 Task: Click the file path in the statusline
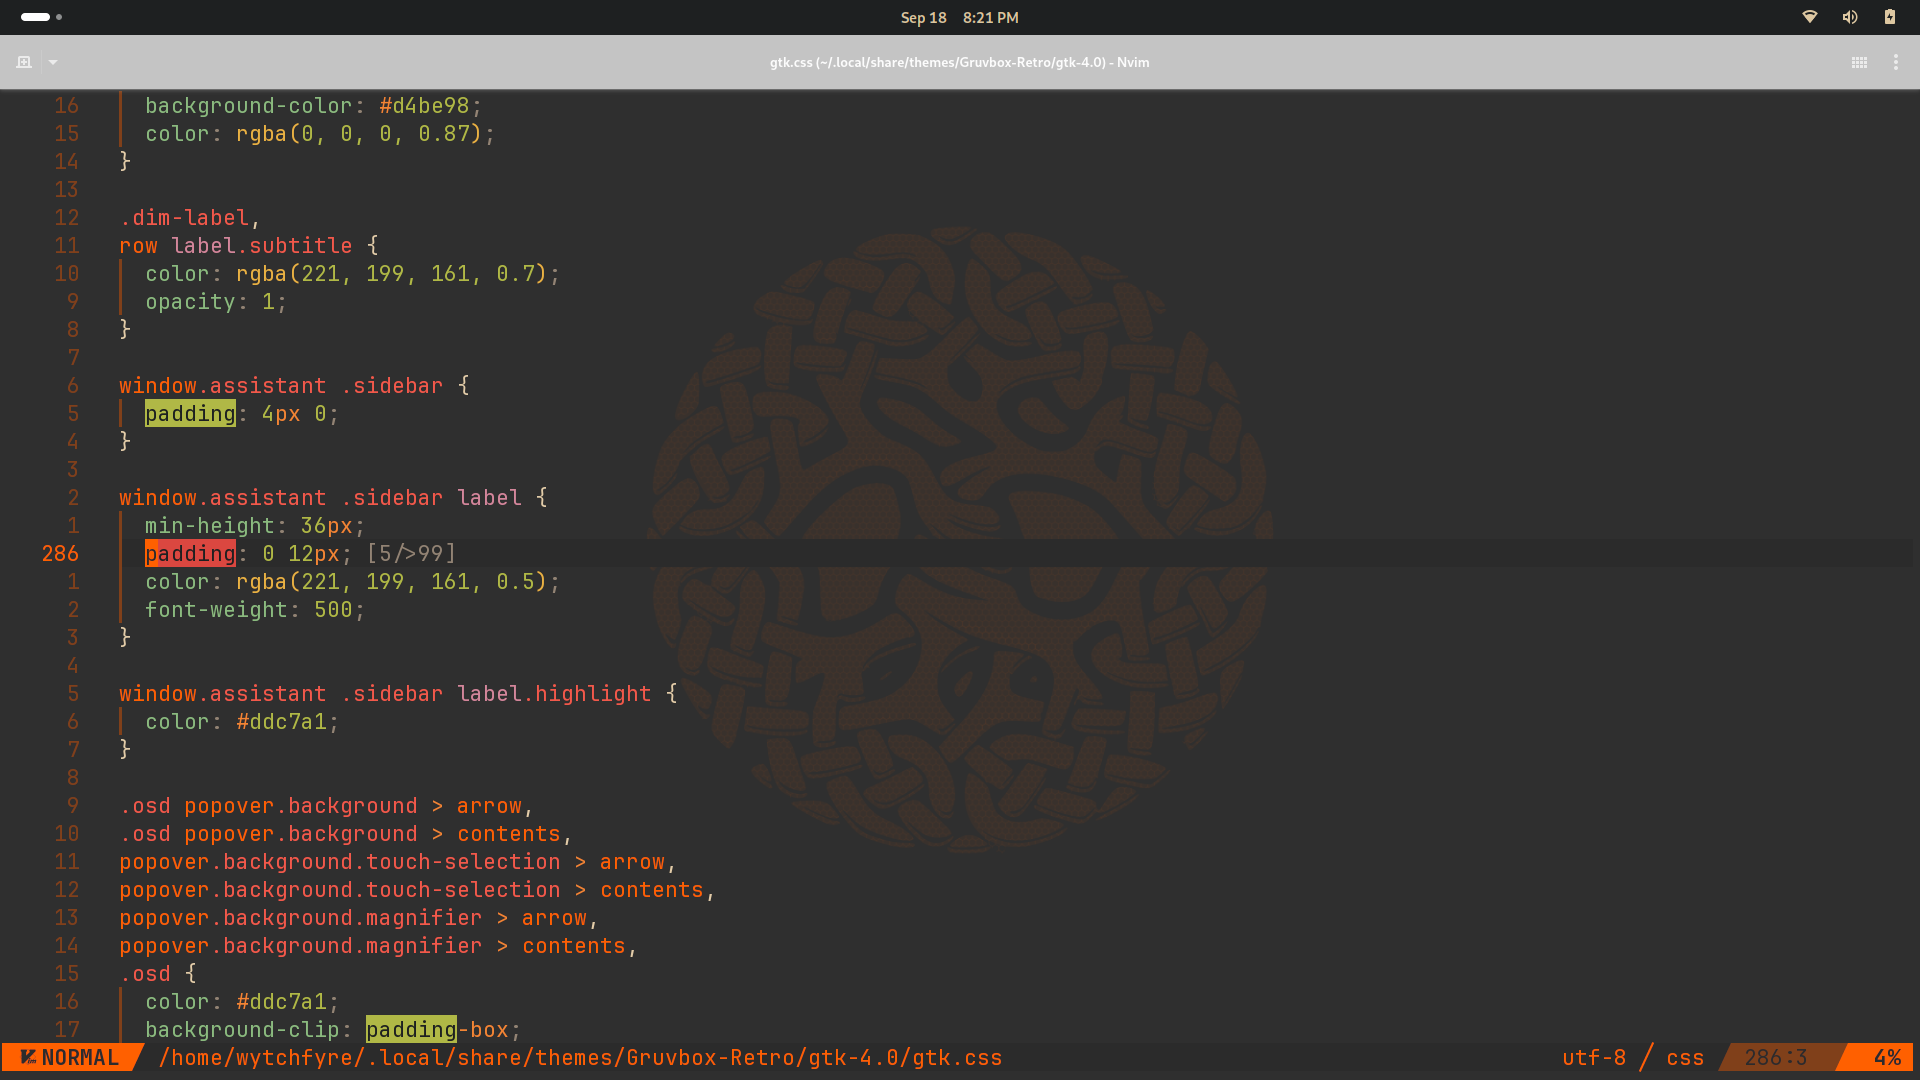click(x=580, y=1058)
